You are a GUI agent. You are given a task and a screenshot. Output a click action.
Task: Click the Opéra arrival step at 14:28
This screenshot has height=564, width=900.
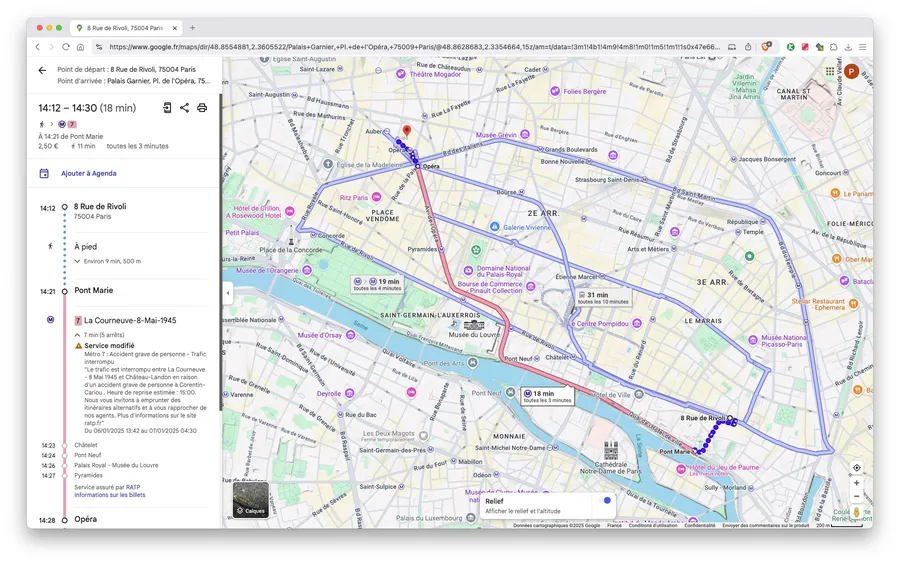pos(86,519)
